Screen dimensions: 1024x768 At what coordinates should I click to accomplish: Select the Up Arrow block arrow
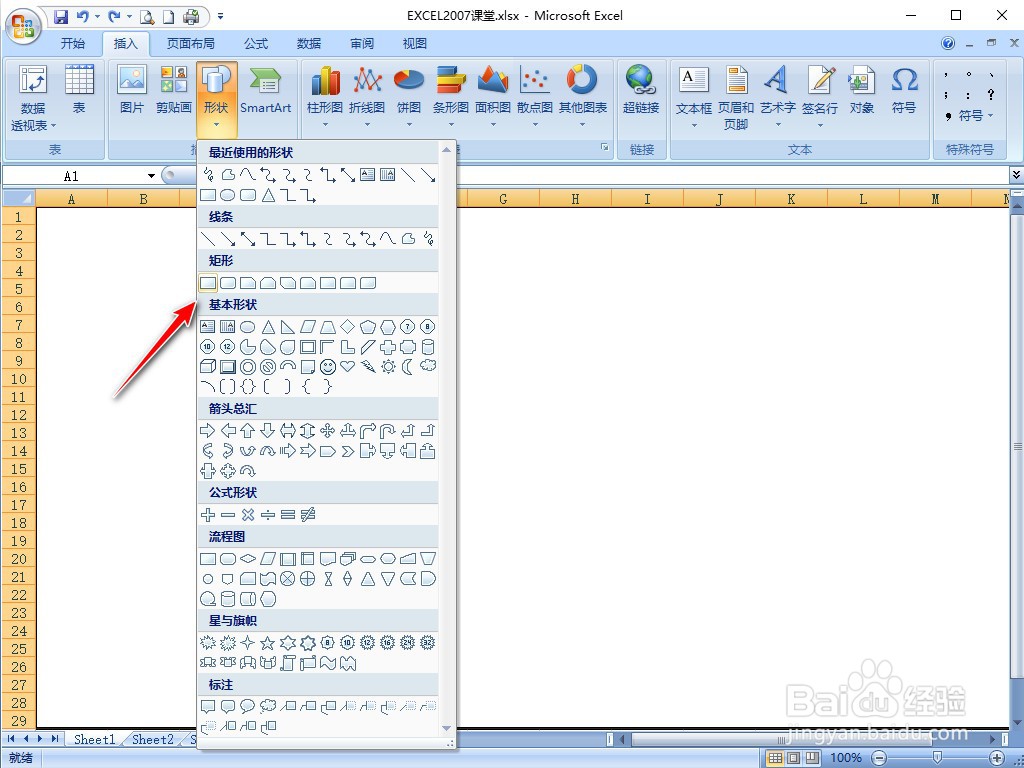pos(248,431)
